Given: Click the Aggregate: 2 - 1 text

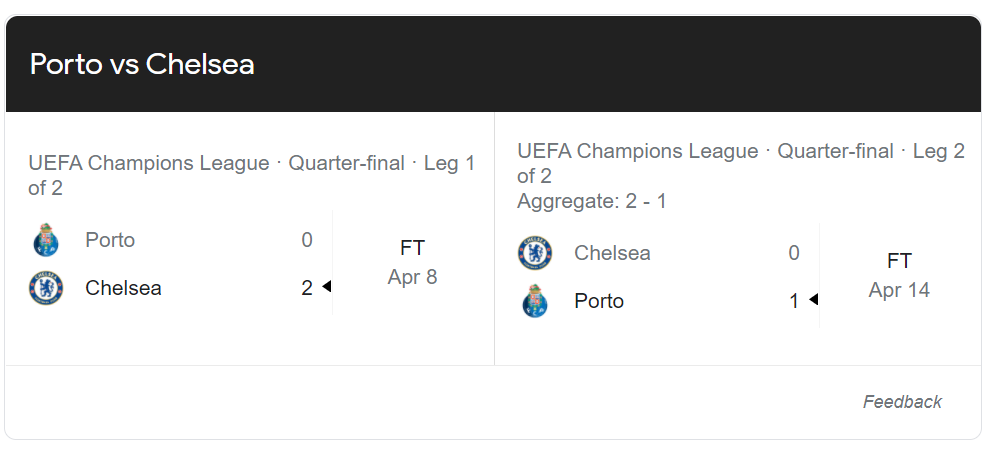Looking at the screenshot, I should [592, 201].
